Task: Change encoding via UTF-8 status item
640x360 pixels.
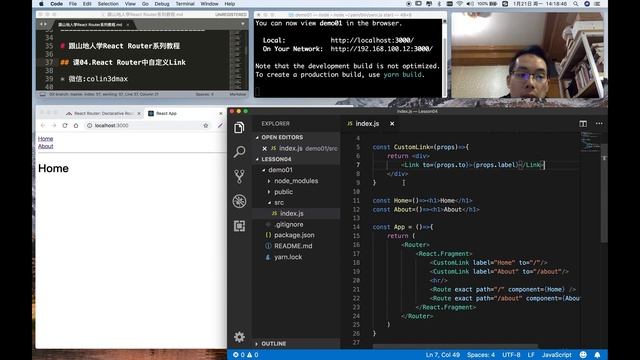Action: pyautogui.click(x=511, y=355)
